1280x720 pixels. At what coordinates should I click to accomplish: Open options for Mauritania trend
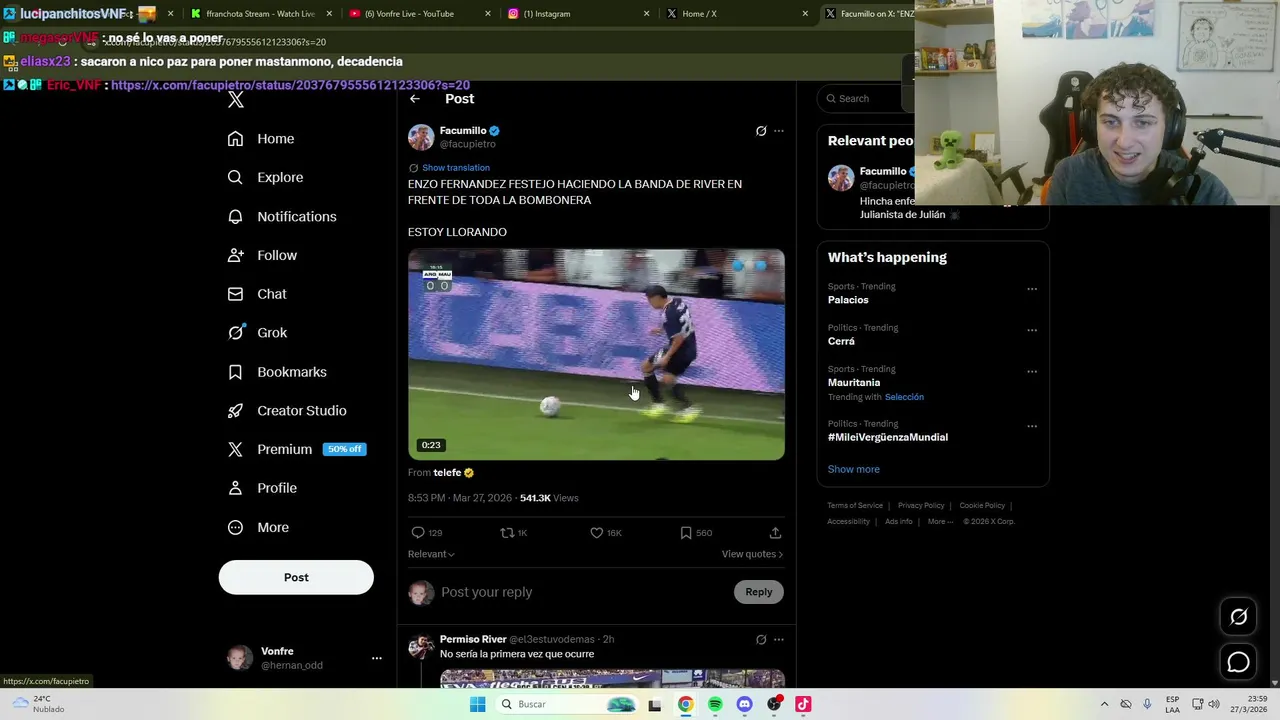coord(1032,371)
